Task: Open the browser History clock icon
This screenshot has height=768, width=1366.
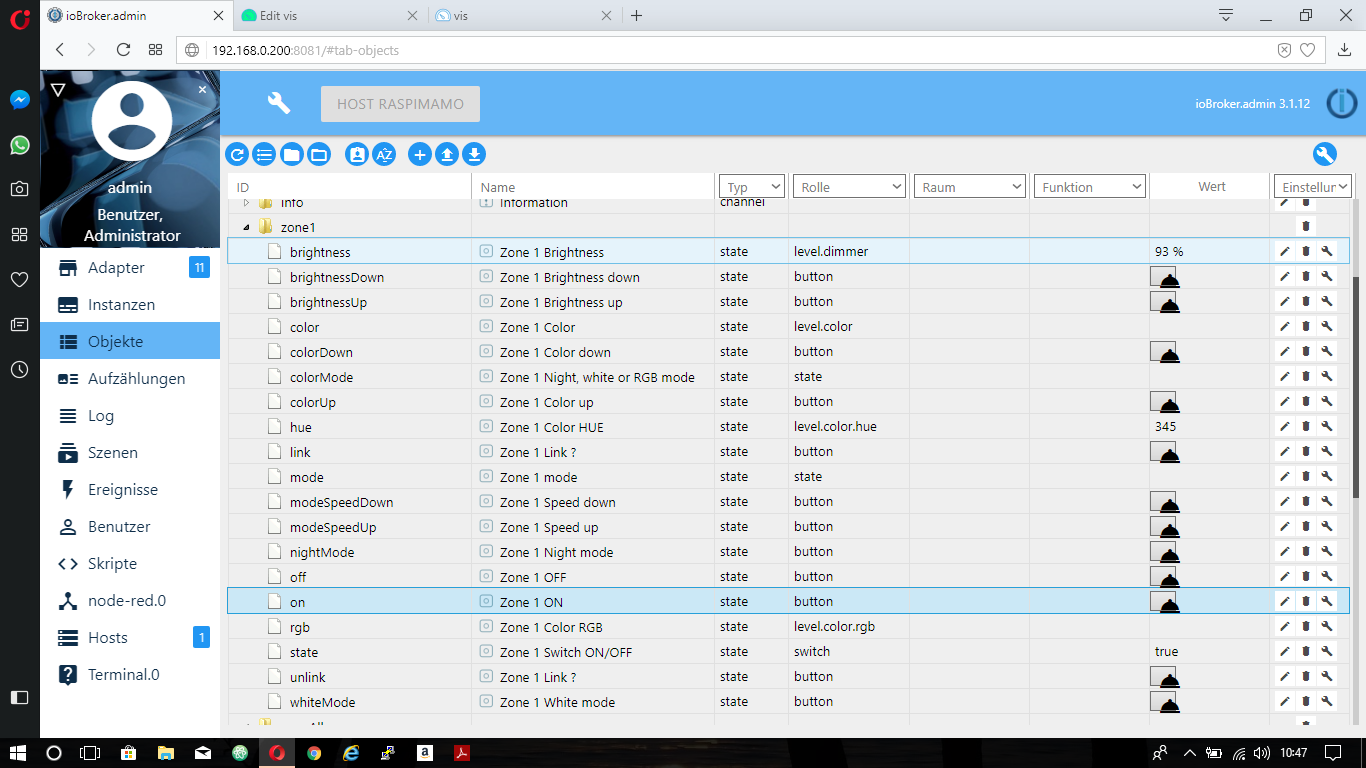Action: (20, 369)
